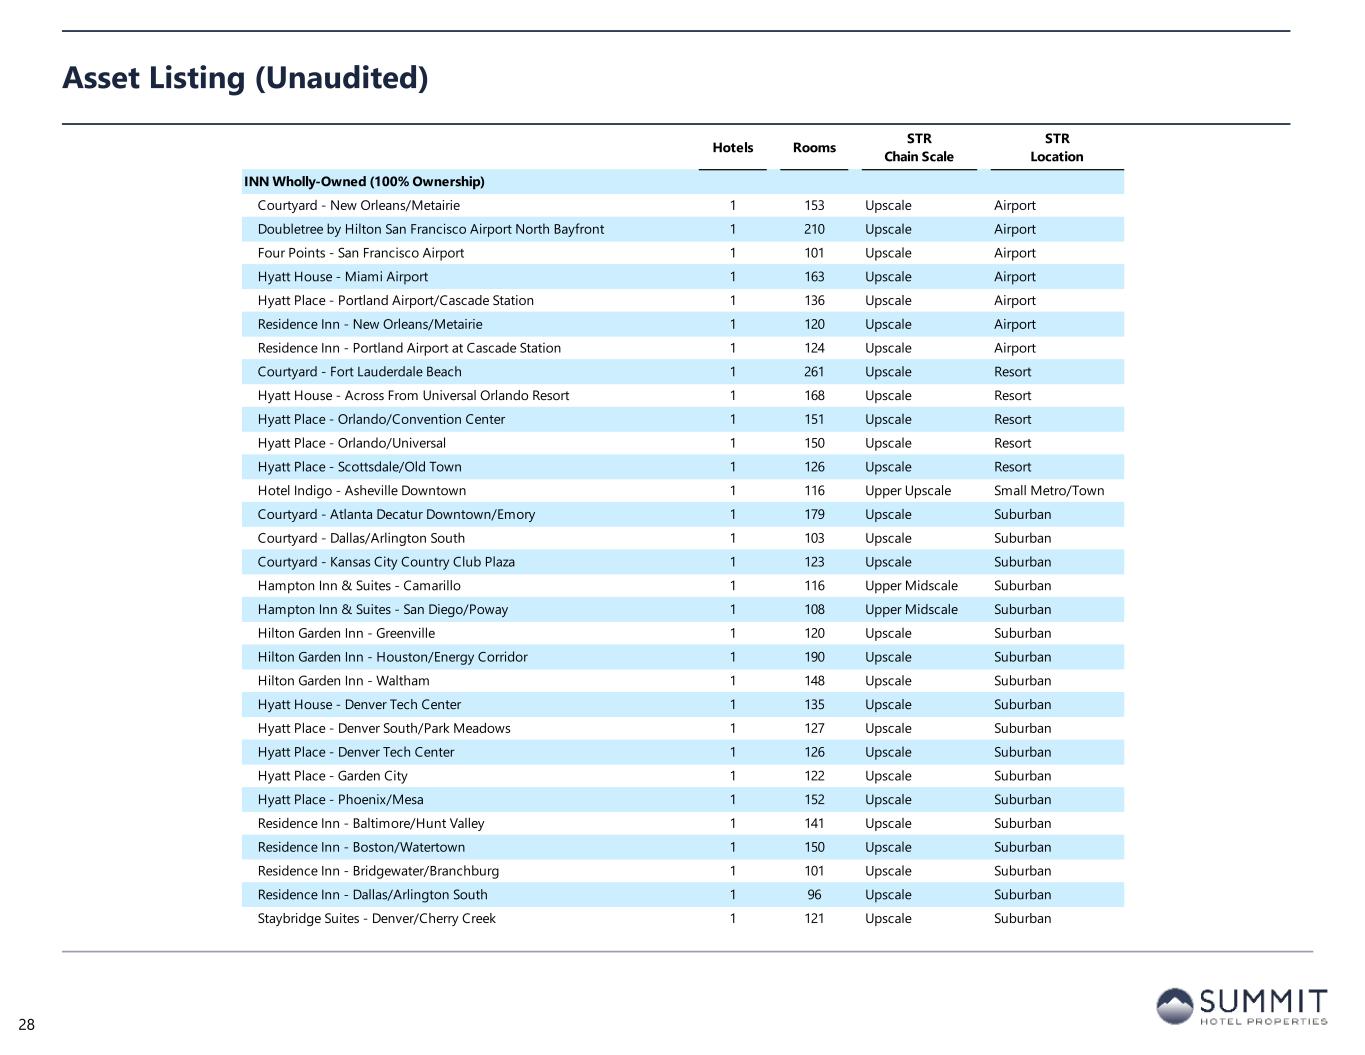Screen dimensions: 1365x1055
Task: Select the Small Metro/Town location cell
Action: point(1048,491)
